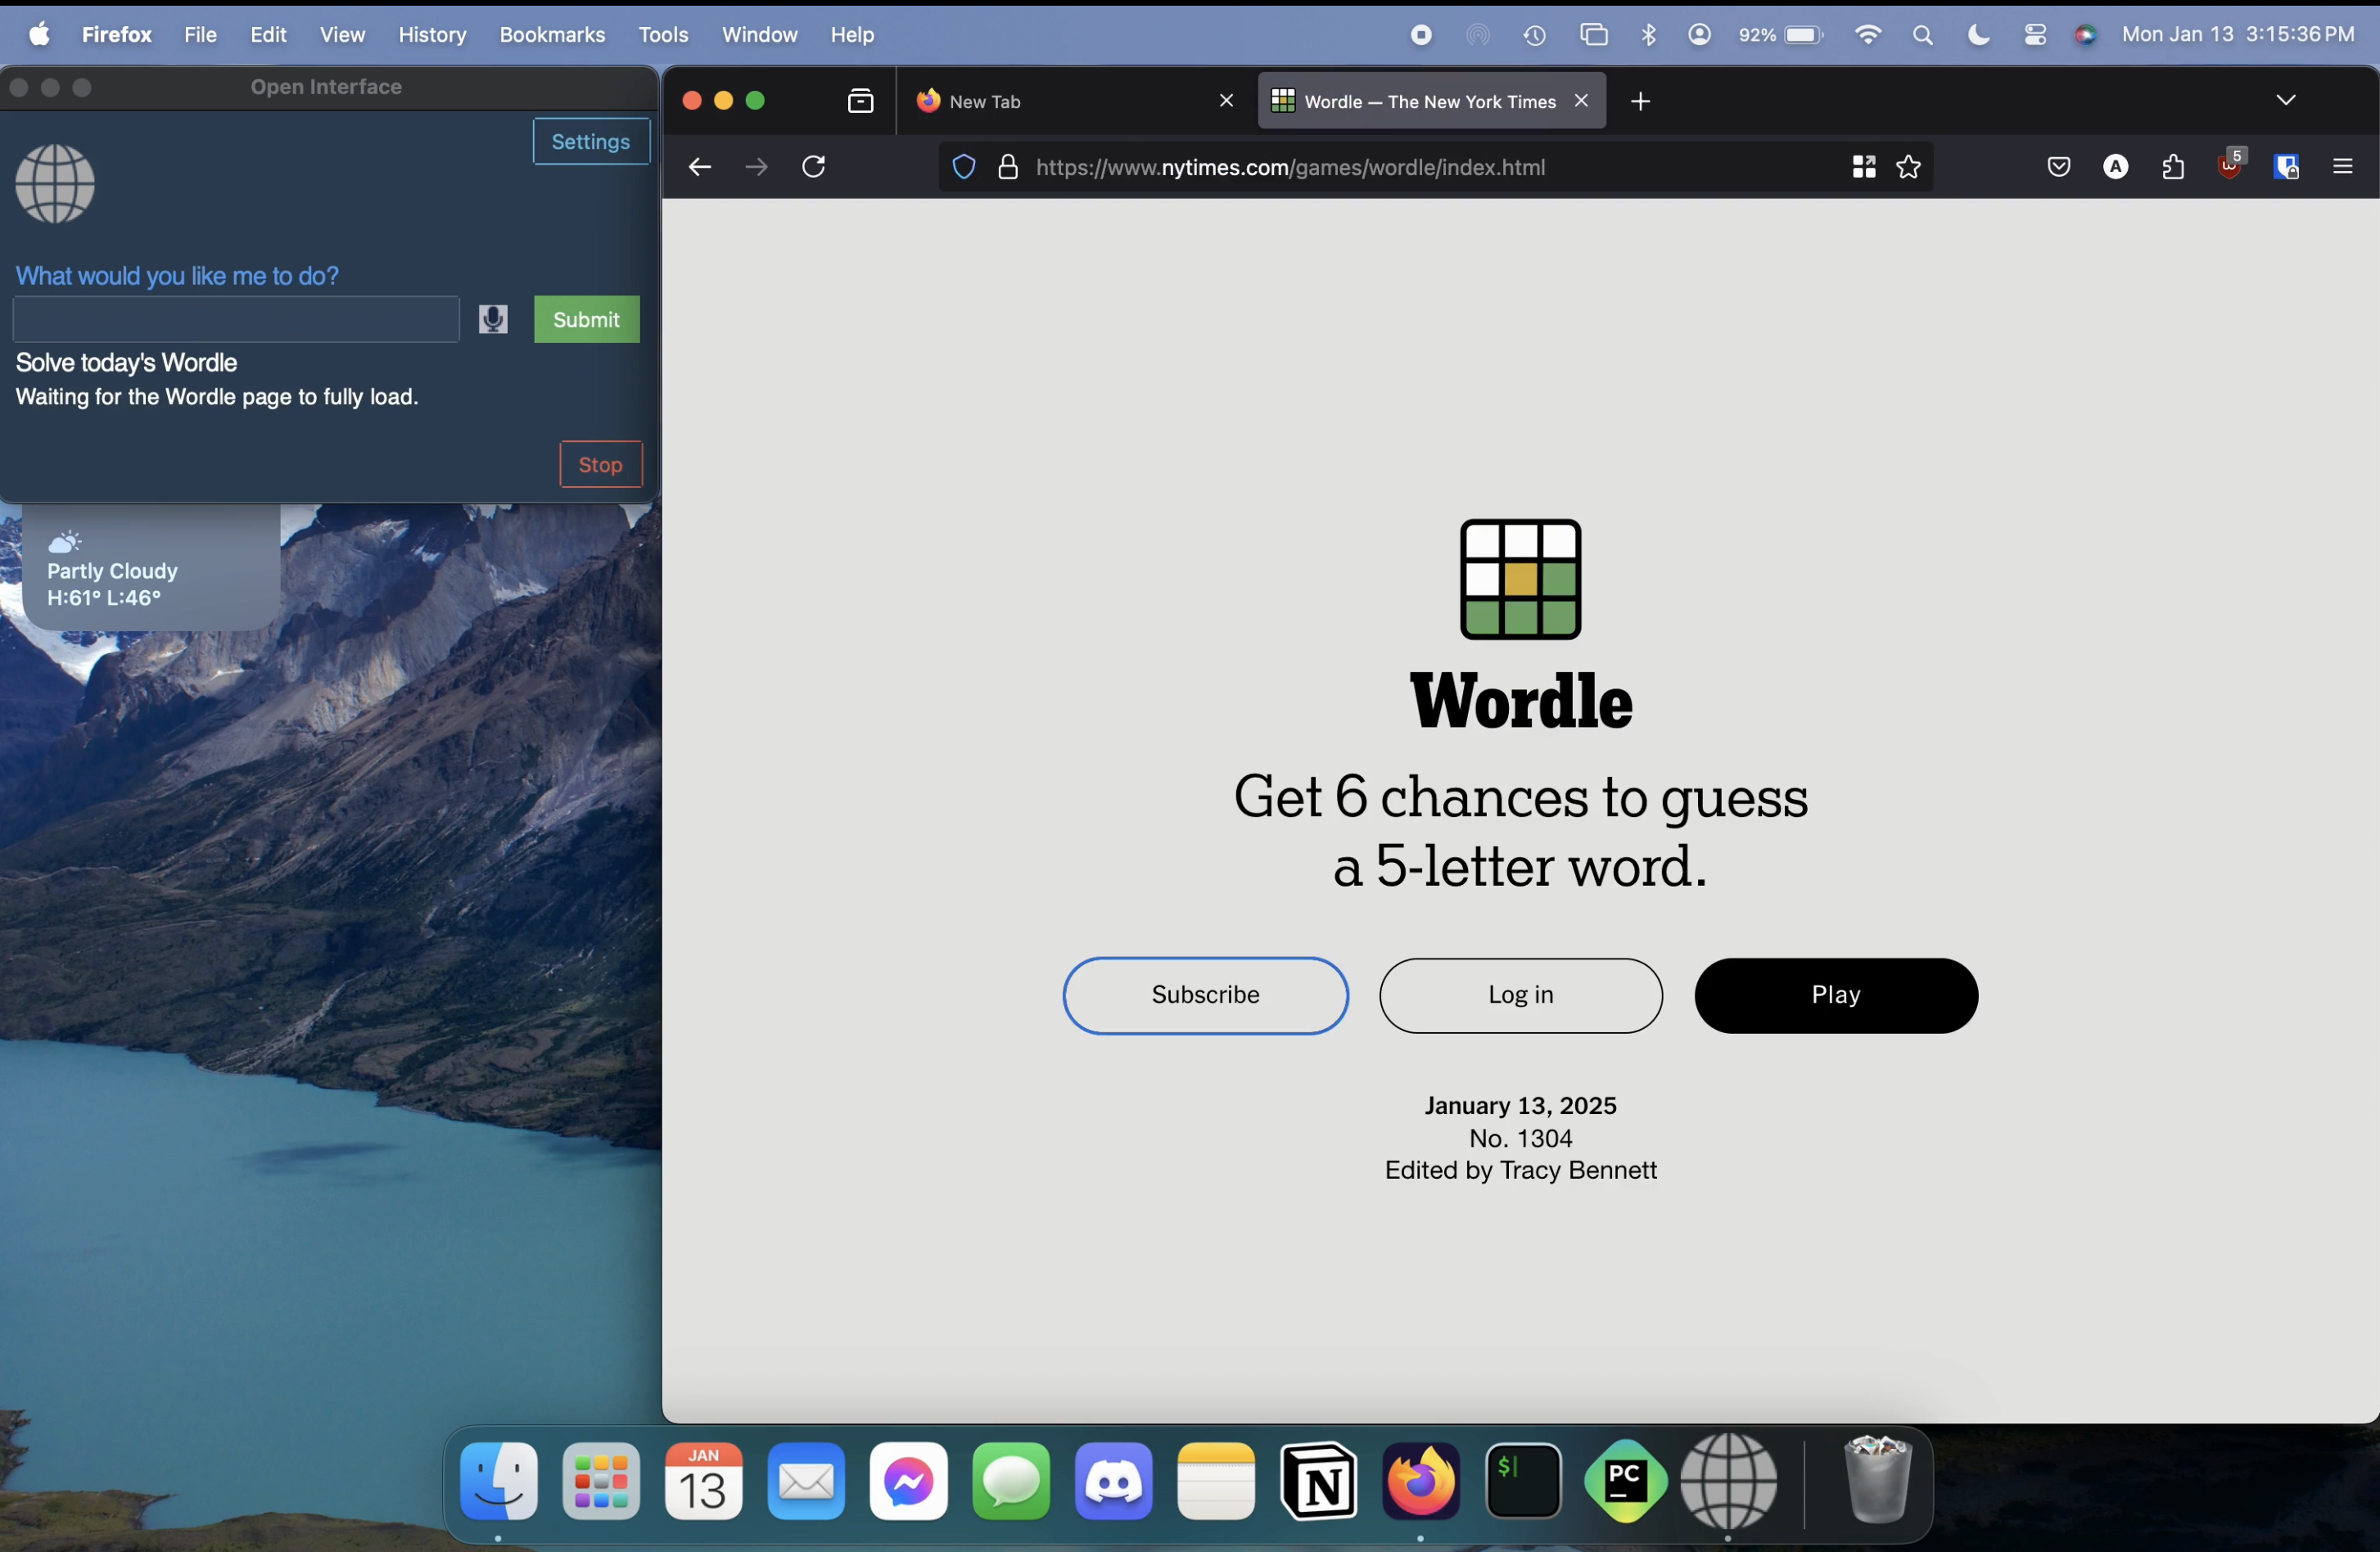Switch to the New Tab tab

[1060, 101]
